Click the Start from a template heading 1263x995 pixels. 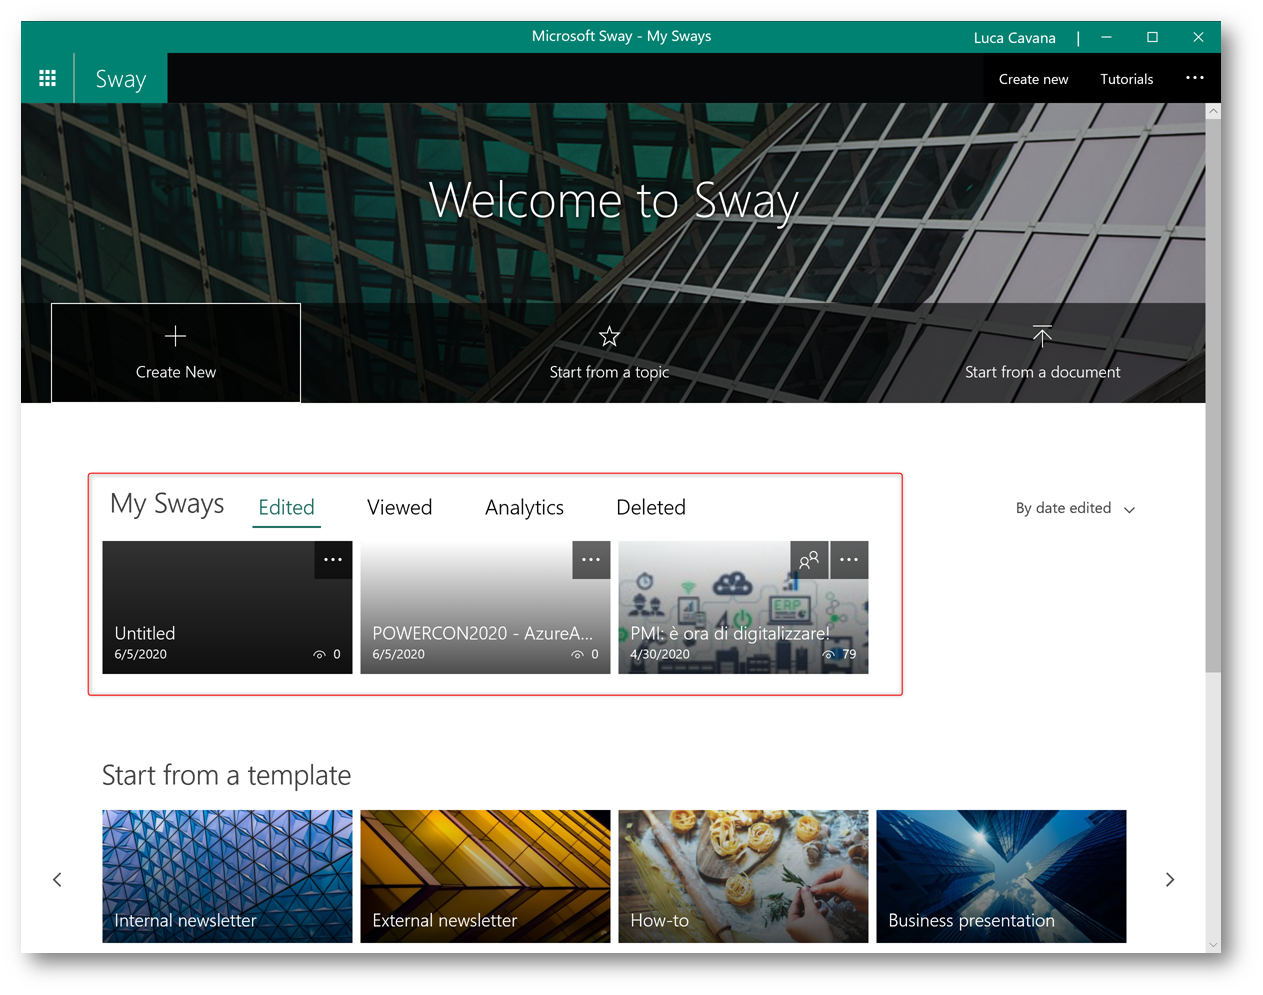tap(226, 775)
